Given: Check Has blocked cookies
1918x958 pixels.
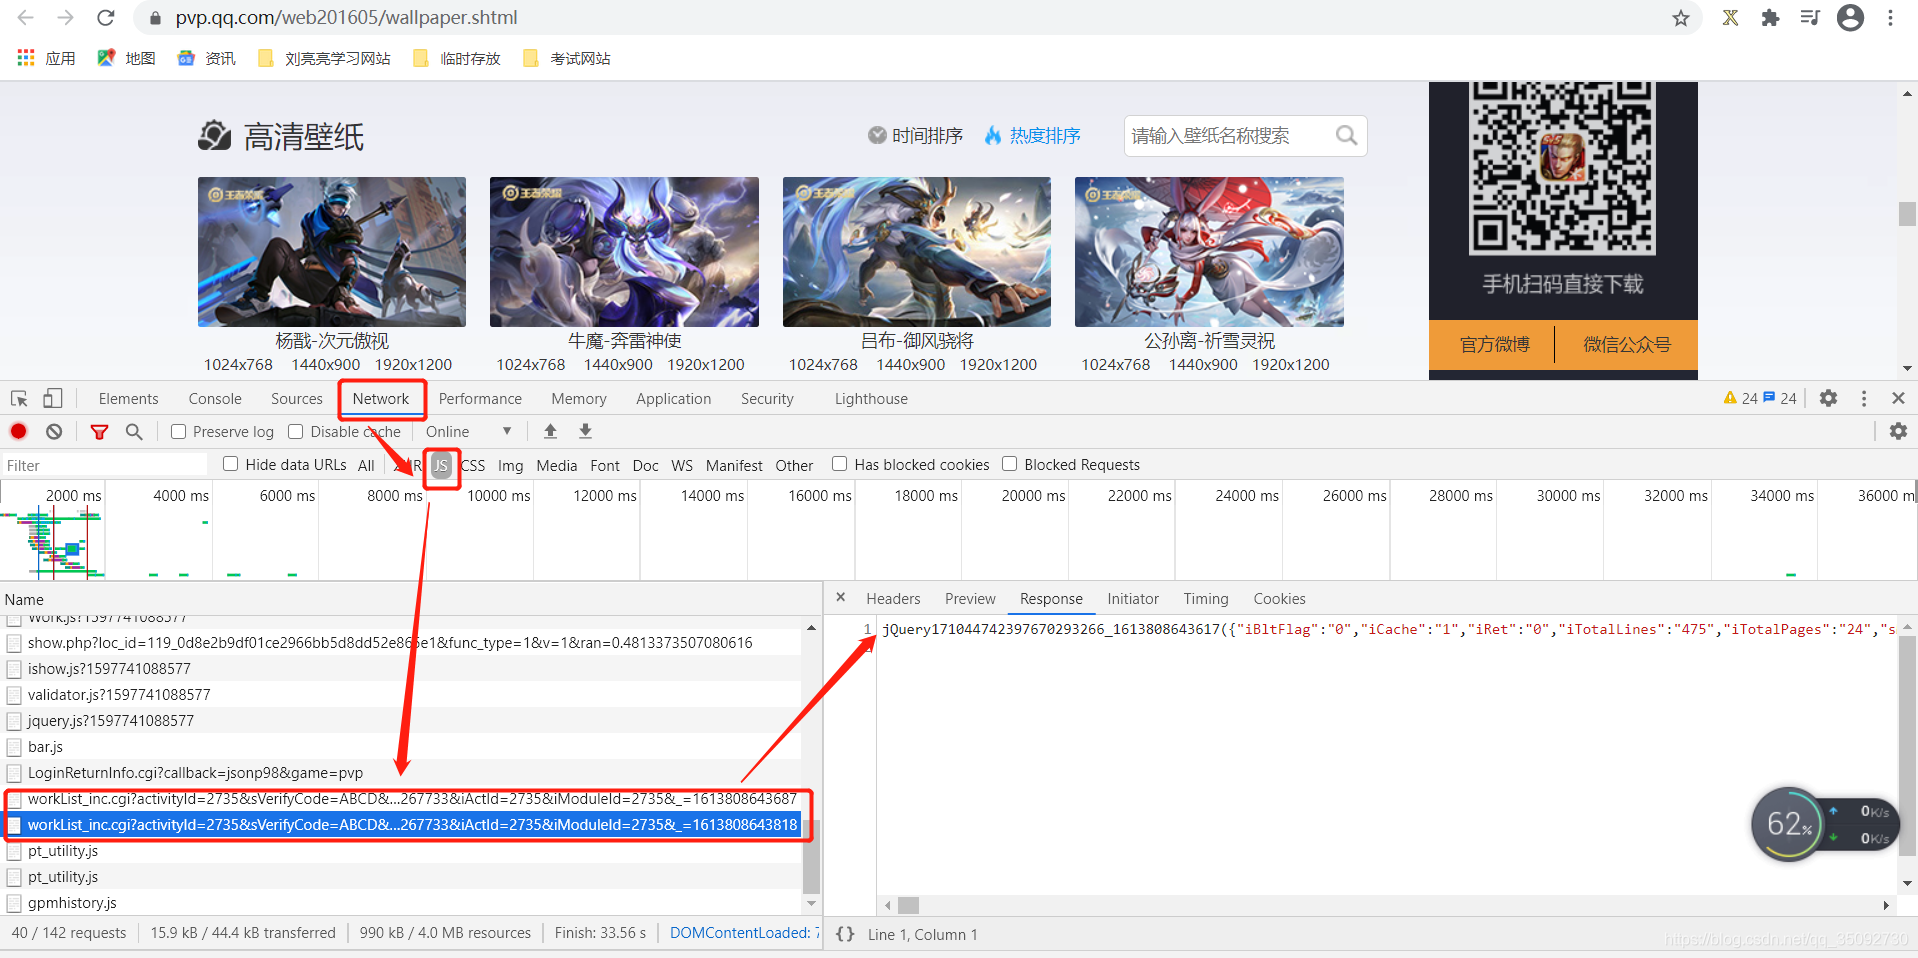Looking at the screenshot, I should pos(839,464).
